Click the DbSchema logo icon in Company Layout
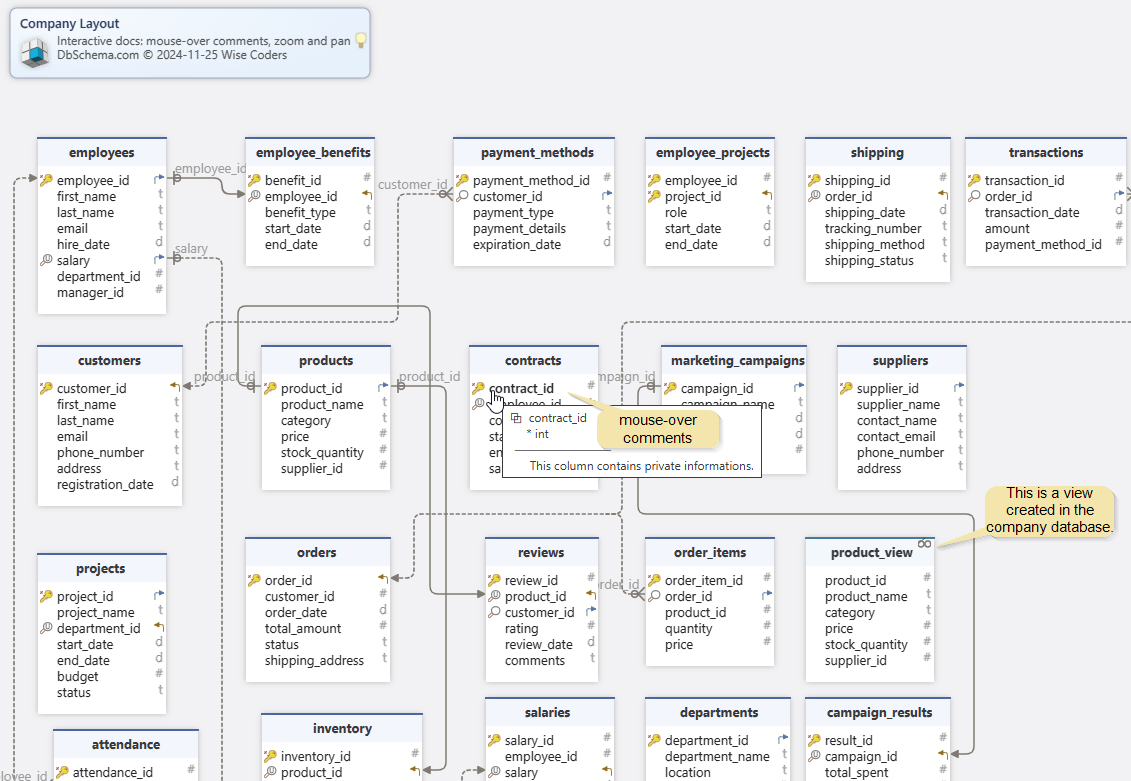Screen dimensions: 1131x781 click(35, 52)
